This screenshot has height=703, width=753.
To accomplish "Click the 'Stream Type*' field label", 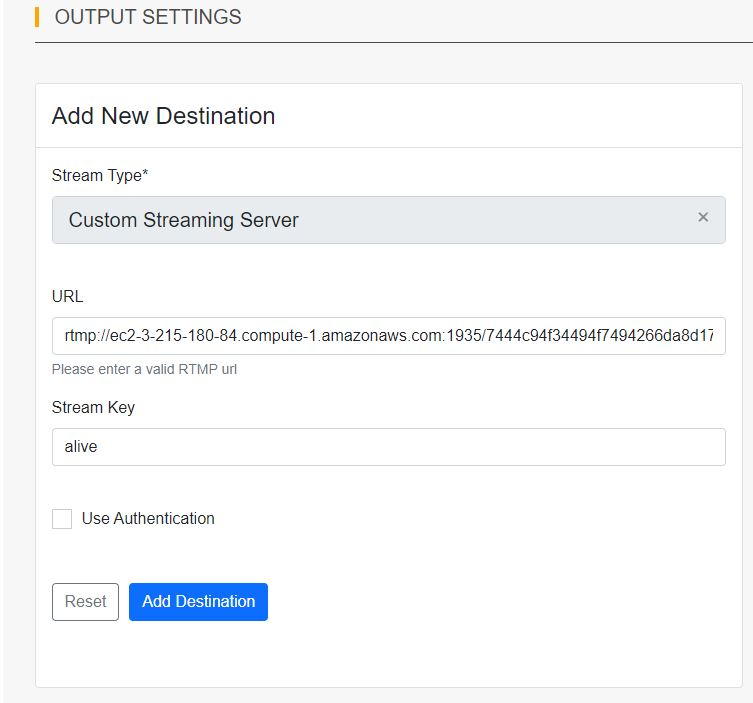I will [96, 176].
